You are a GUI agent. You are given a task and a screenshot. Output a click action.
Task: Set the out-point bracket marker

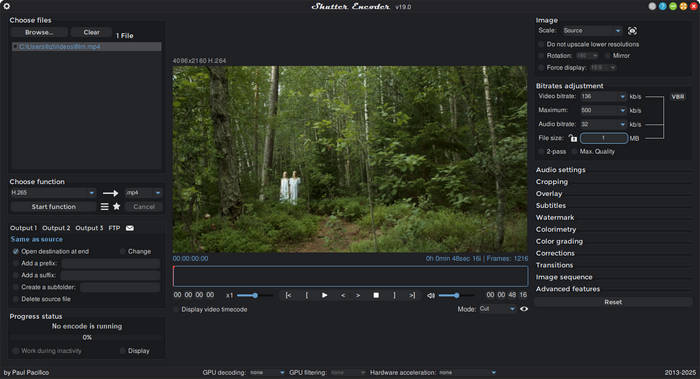394,296
